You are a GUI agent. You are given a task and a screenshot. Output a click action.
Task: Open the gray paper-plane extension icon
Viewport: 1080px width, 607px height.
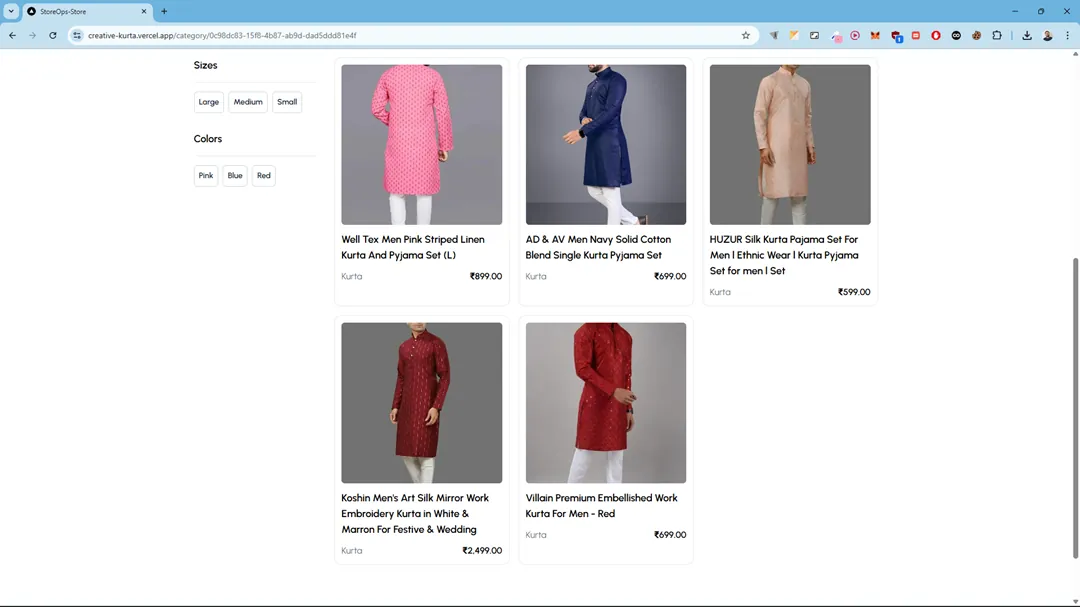(x=774, y=35)
